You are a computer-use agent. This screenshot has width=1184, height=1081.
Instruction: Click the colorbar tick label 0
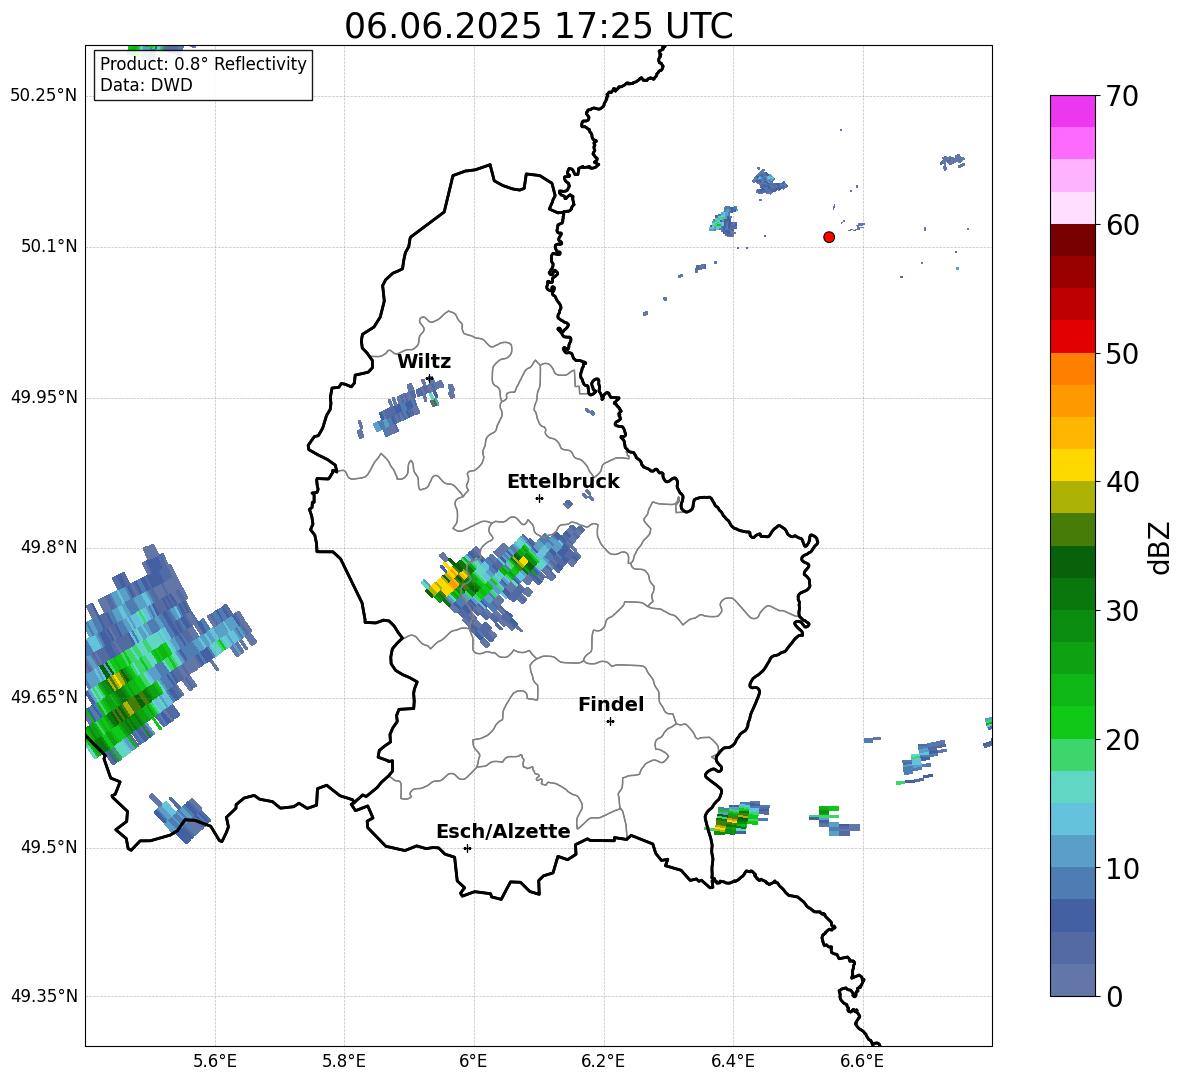(1115, 997)
